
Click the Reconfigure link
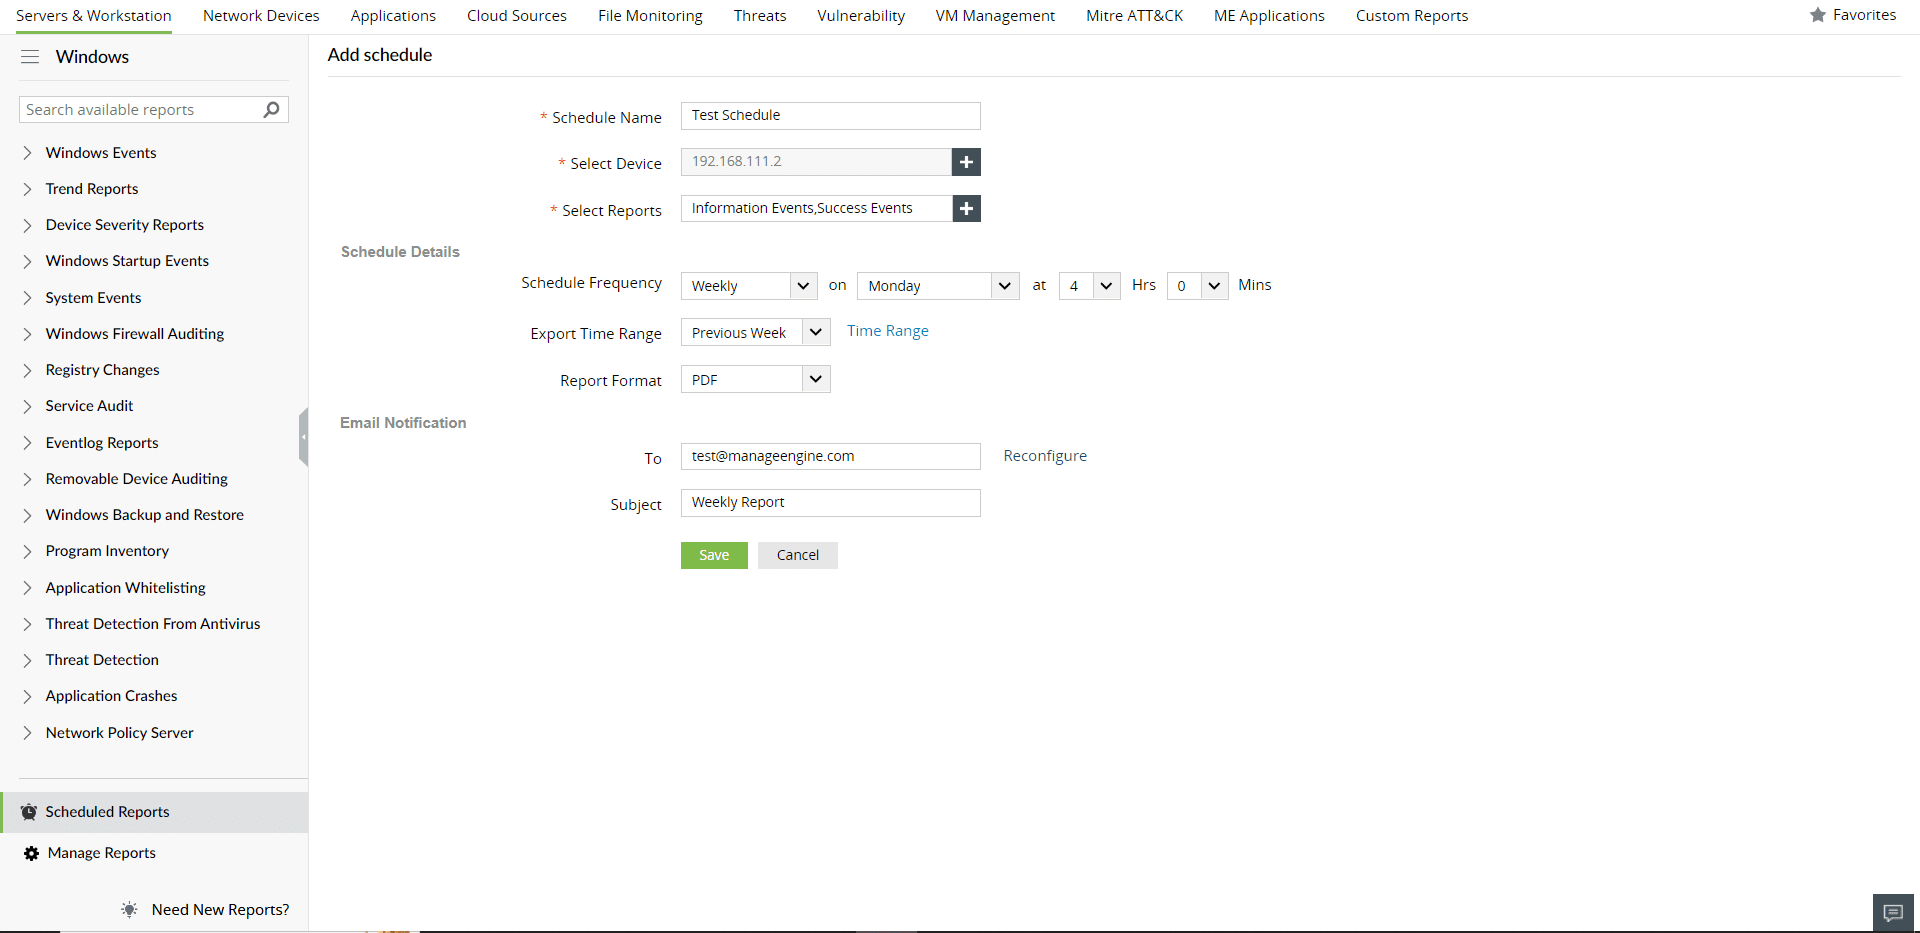click(1044, 455)
